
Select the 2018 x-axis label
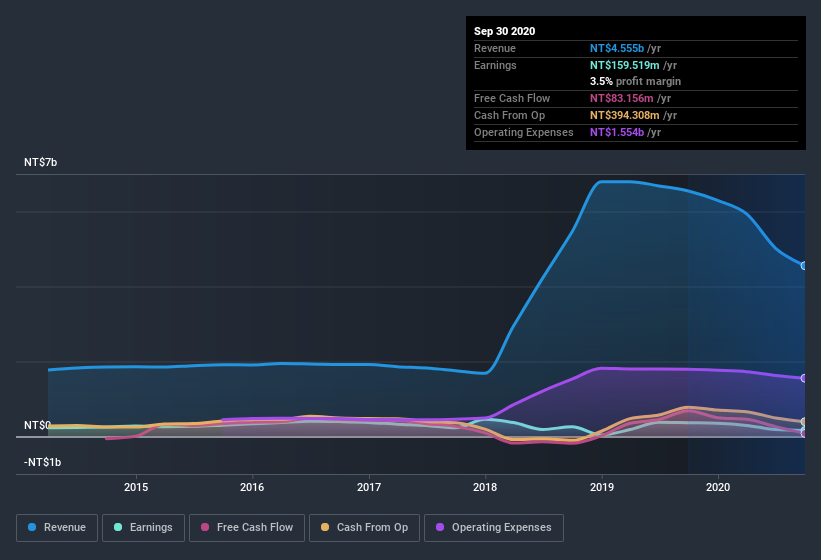(485, 487)
